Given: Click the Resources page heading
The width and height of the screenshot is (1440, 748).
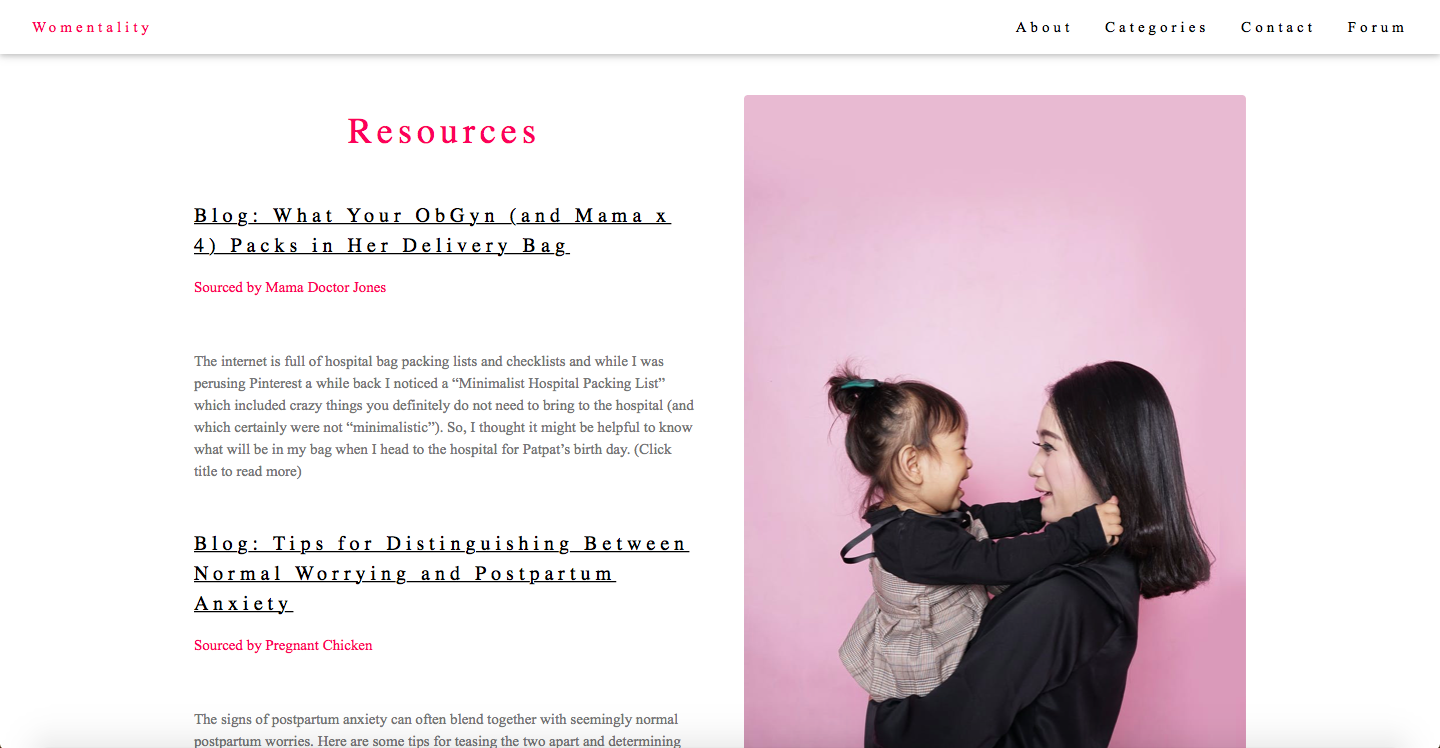Looking at the screenshot, I should tap(443, 131).
